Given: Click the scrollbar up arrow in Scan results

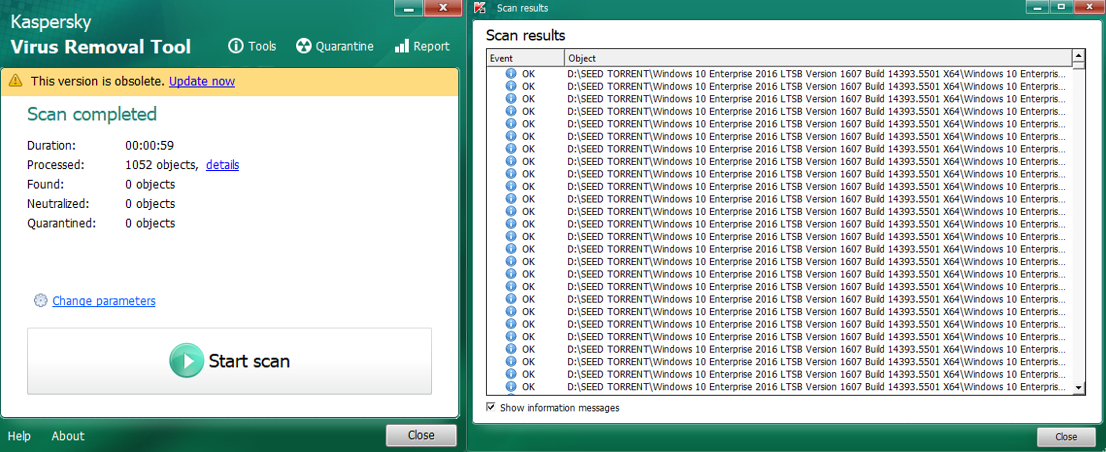Looking at the screenshot, I should tap(1078, 56).
